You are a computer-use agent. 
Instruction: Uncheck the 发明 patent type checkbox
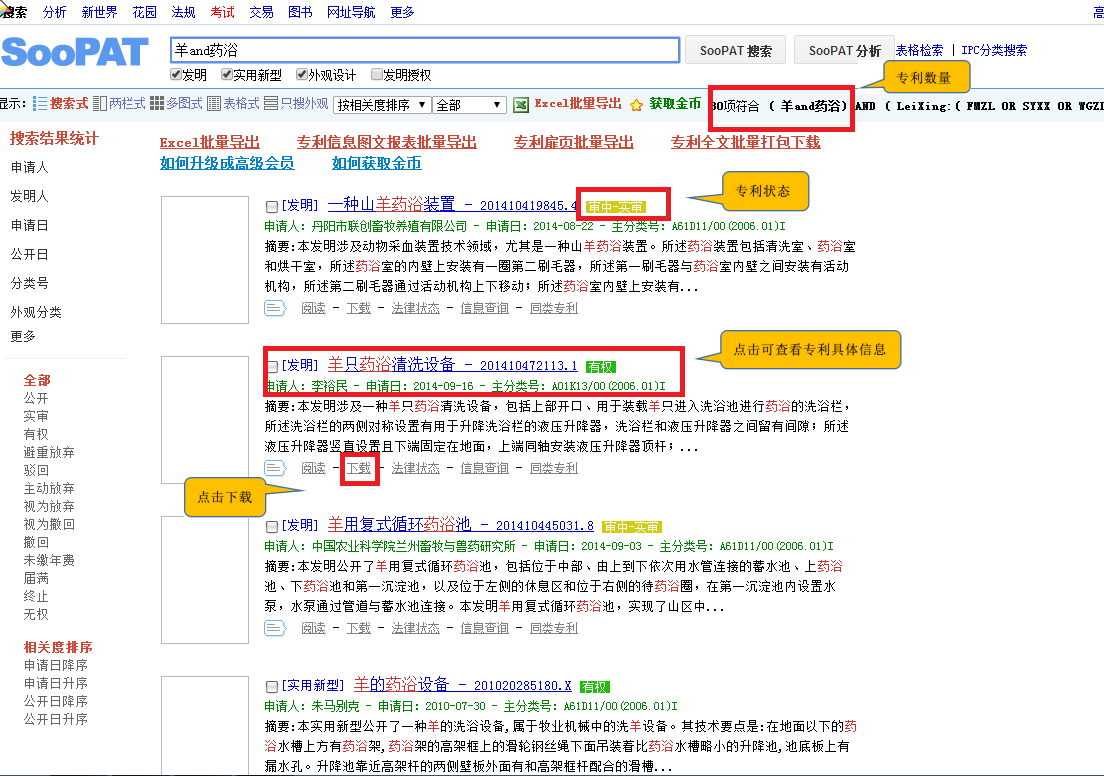pos(176,75)
